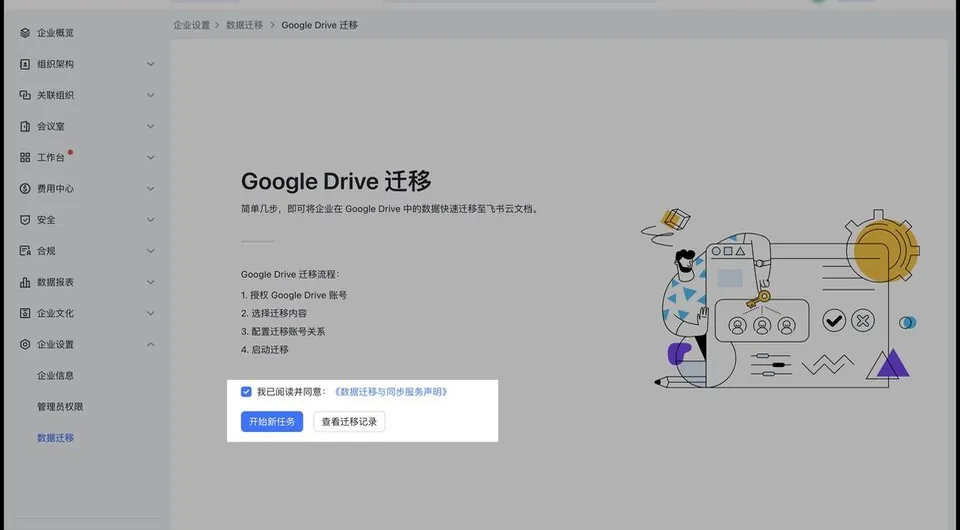Go to 数据迁移 breadcrumb
Image resolution: width=960 pixels, height=530 pixels.
[244, 25]
